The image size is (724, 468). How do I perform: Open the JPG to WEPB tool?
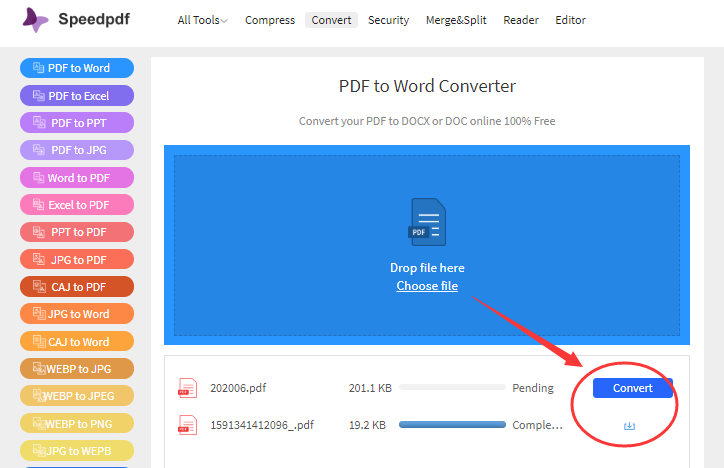(x=77, y=451)
